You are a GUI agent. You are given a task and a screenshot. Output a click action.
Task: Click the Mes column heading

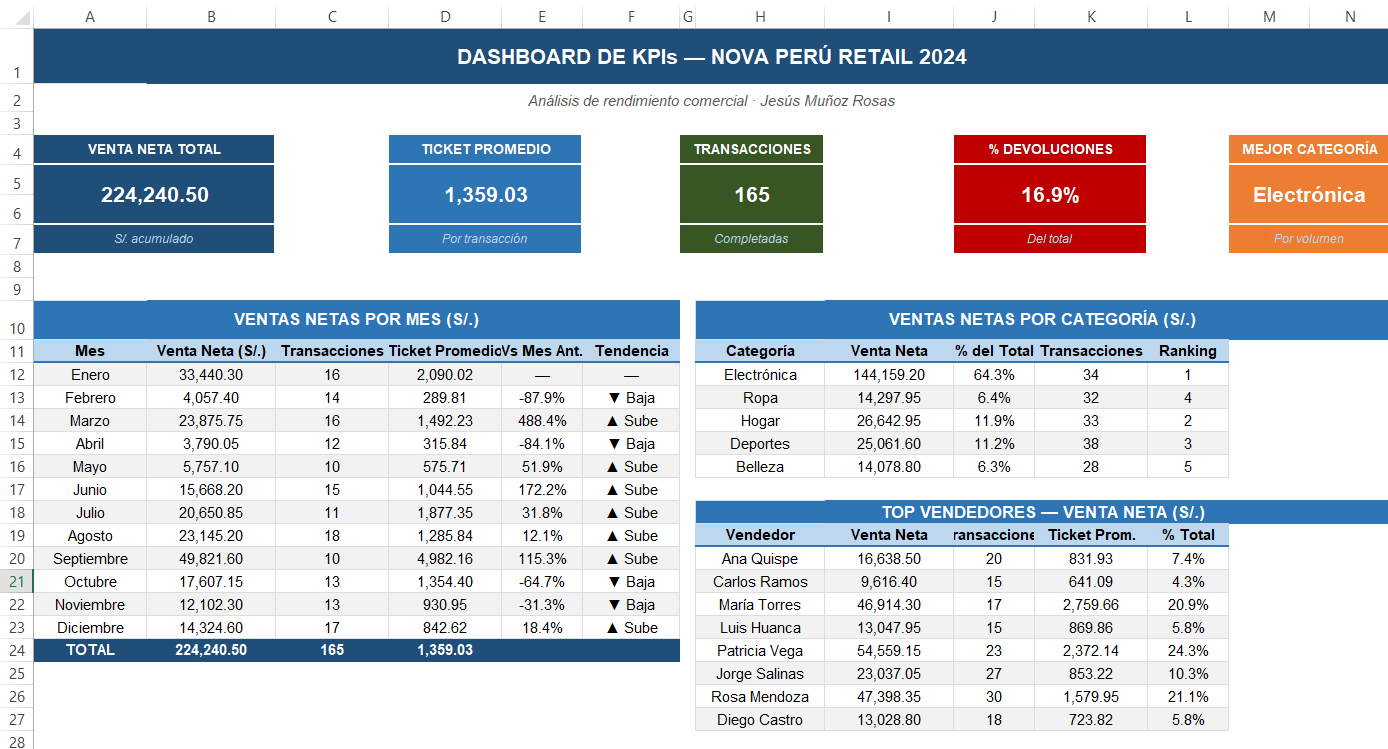[90, 351]
